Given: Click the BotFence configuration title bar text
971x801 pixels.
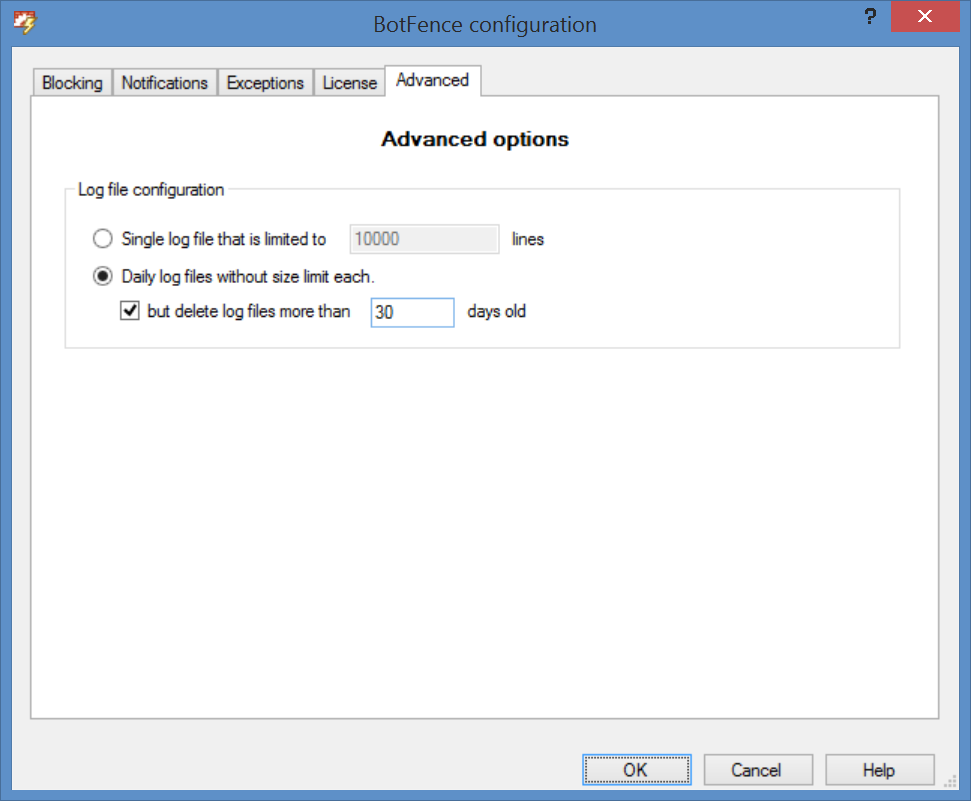Looking at the screenshot, I should coord(485,25).
